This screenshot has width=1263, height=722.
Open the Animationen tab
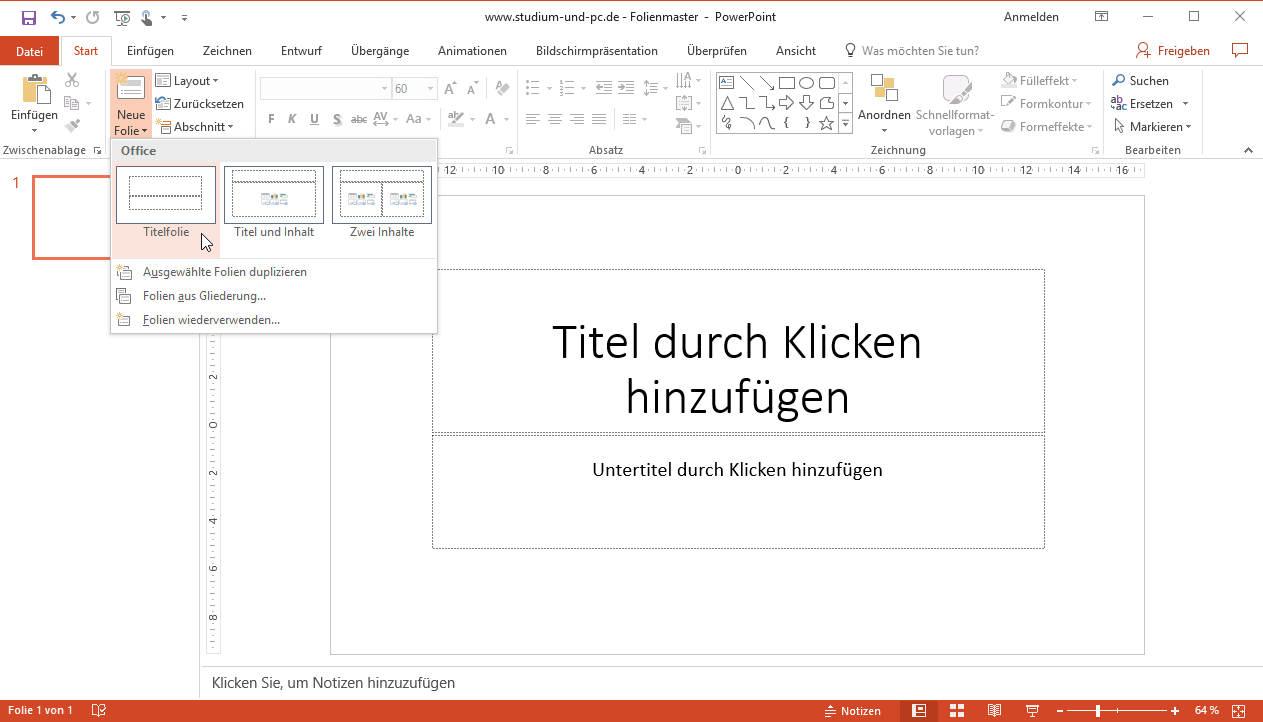click(472, 51)
